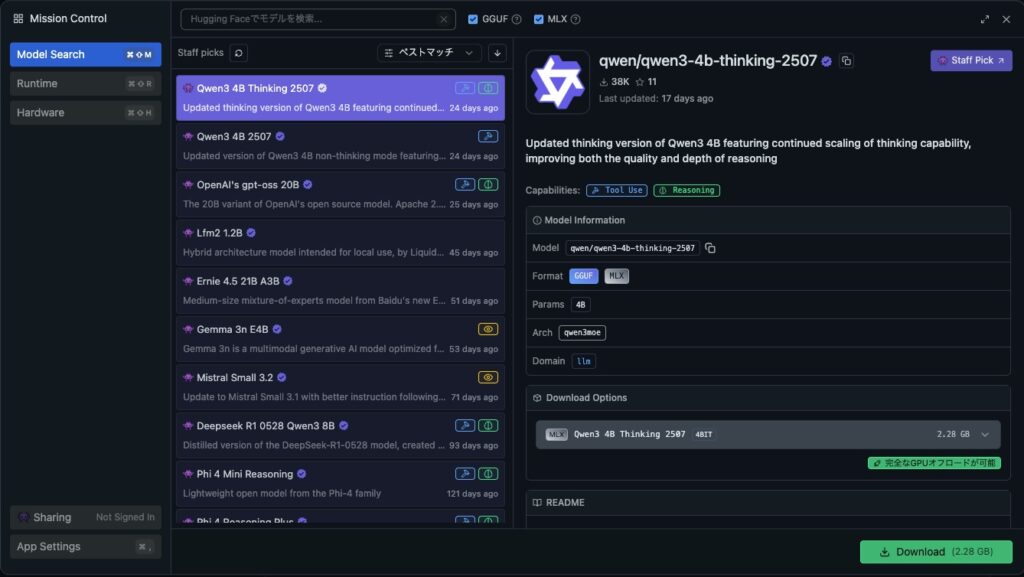
Task: Click the tool use icon on Phi 4 Mini Reasoning
Action: pos(465,474)
